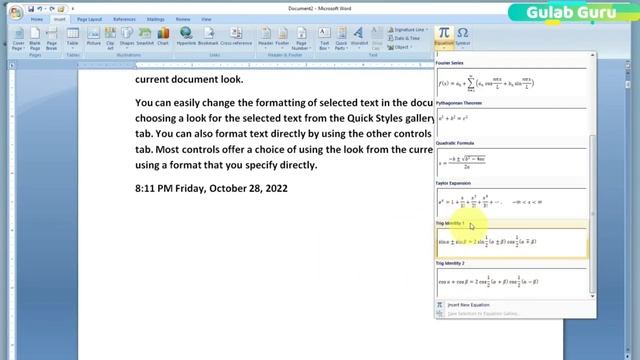640x360 pixels.
Task: Open the Quick Parts menu
Action: click(x=341, y=39)
